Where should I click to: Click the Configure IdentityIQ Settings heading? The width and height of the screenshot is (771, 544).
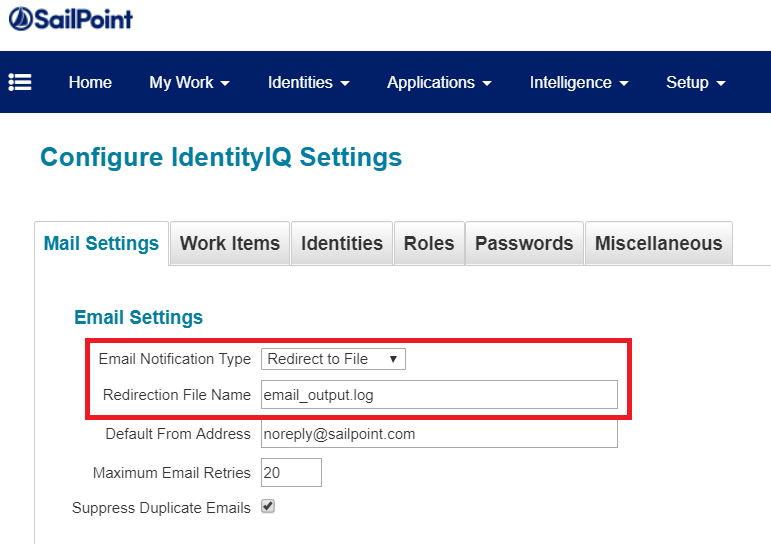click(x=221, y=157)
